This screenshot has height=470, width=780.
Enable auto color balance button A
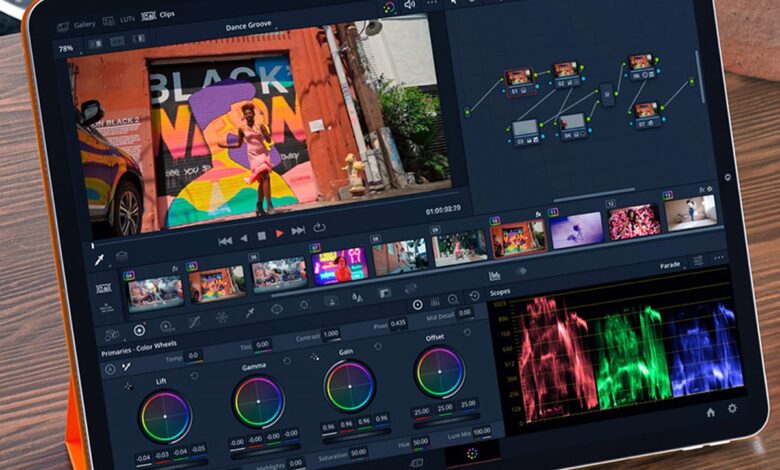110,369
